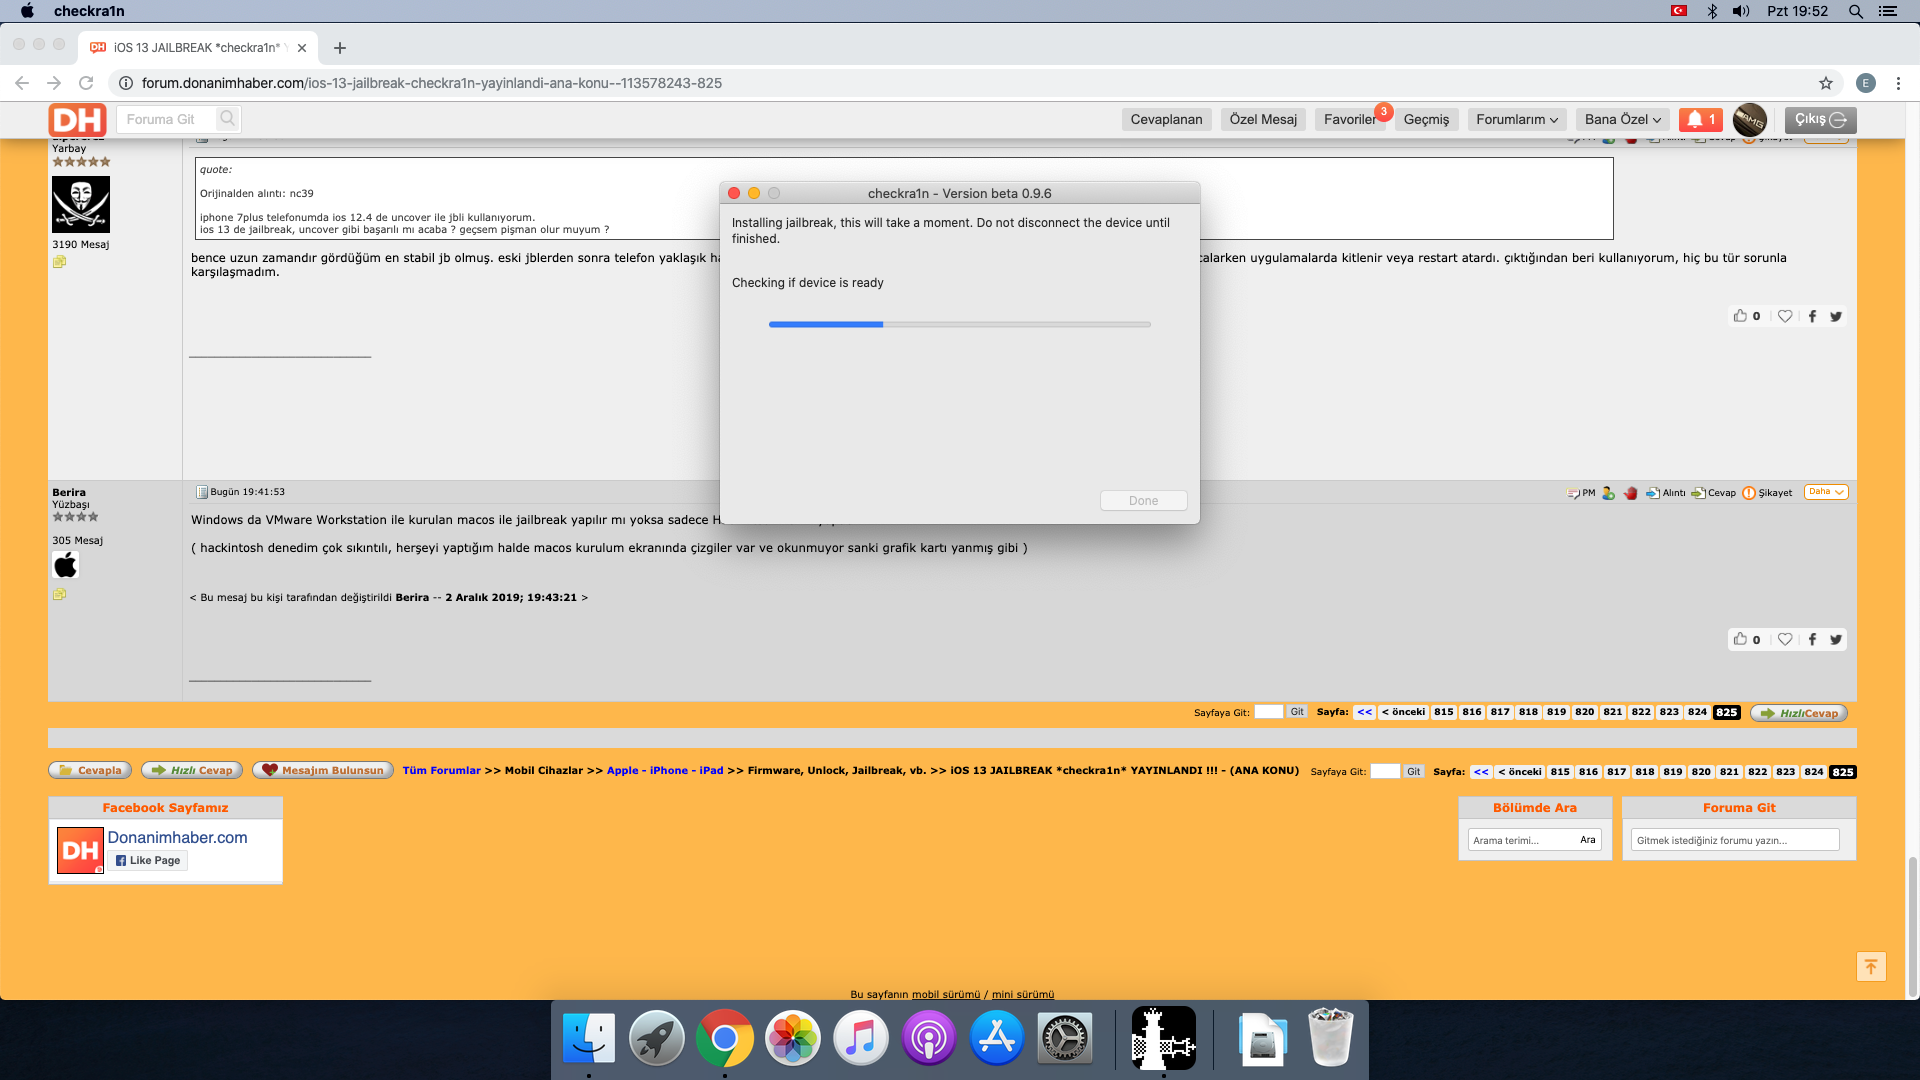Favorite Berira's post with heart icon
Image resolution: width=1920 pixels, height=1080 pixels.
(1785, 639)
